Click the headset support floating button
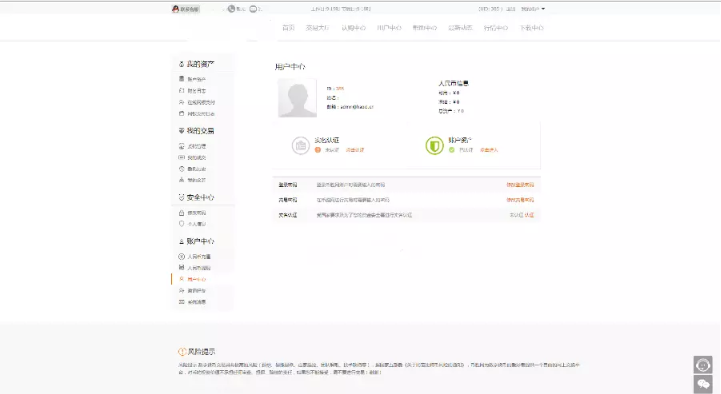This screenshot has height=394, width=721. [703, 365]
